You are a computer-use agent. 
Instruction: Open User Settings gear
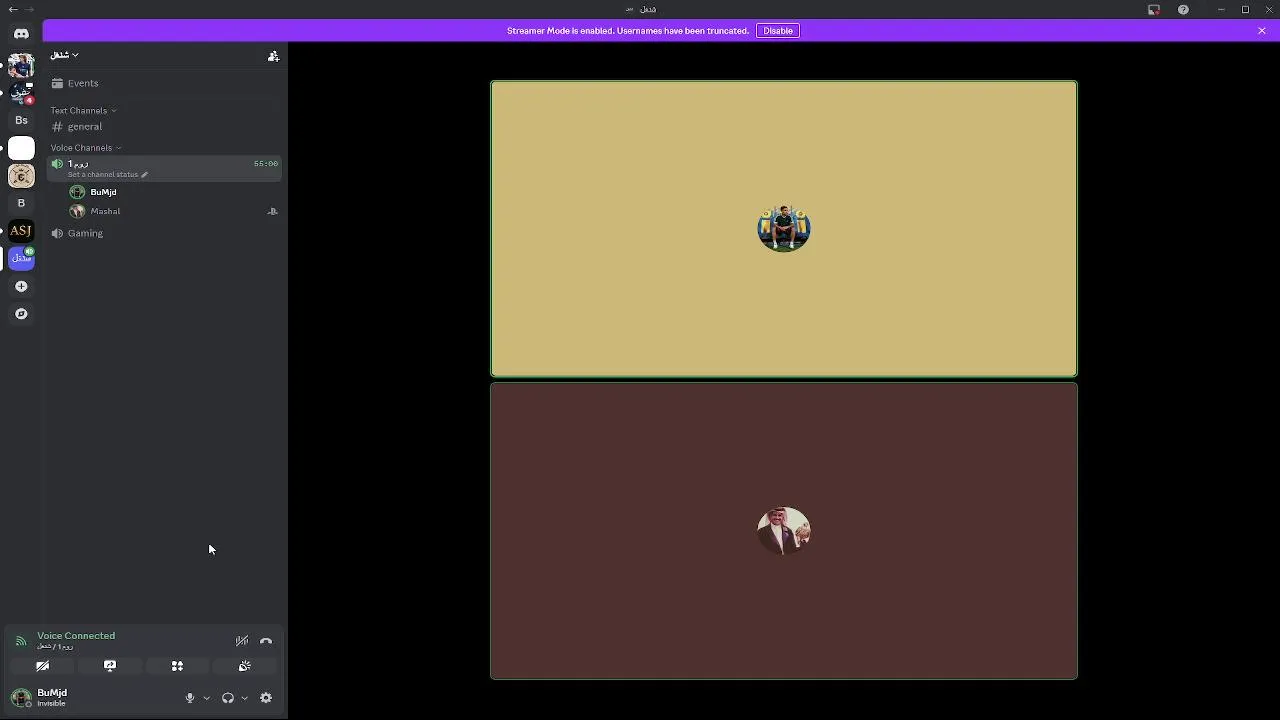[x=266, y=698]
